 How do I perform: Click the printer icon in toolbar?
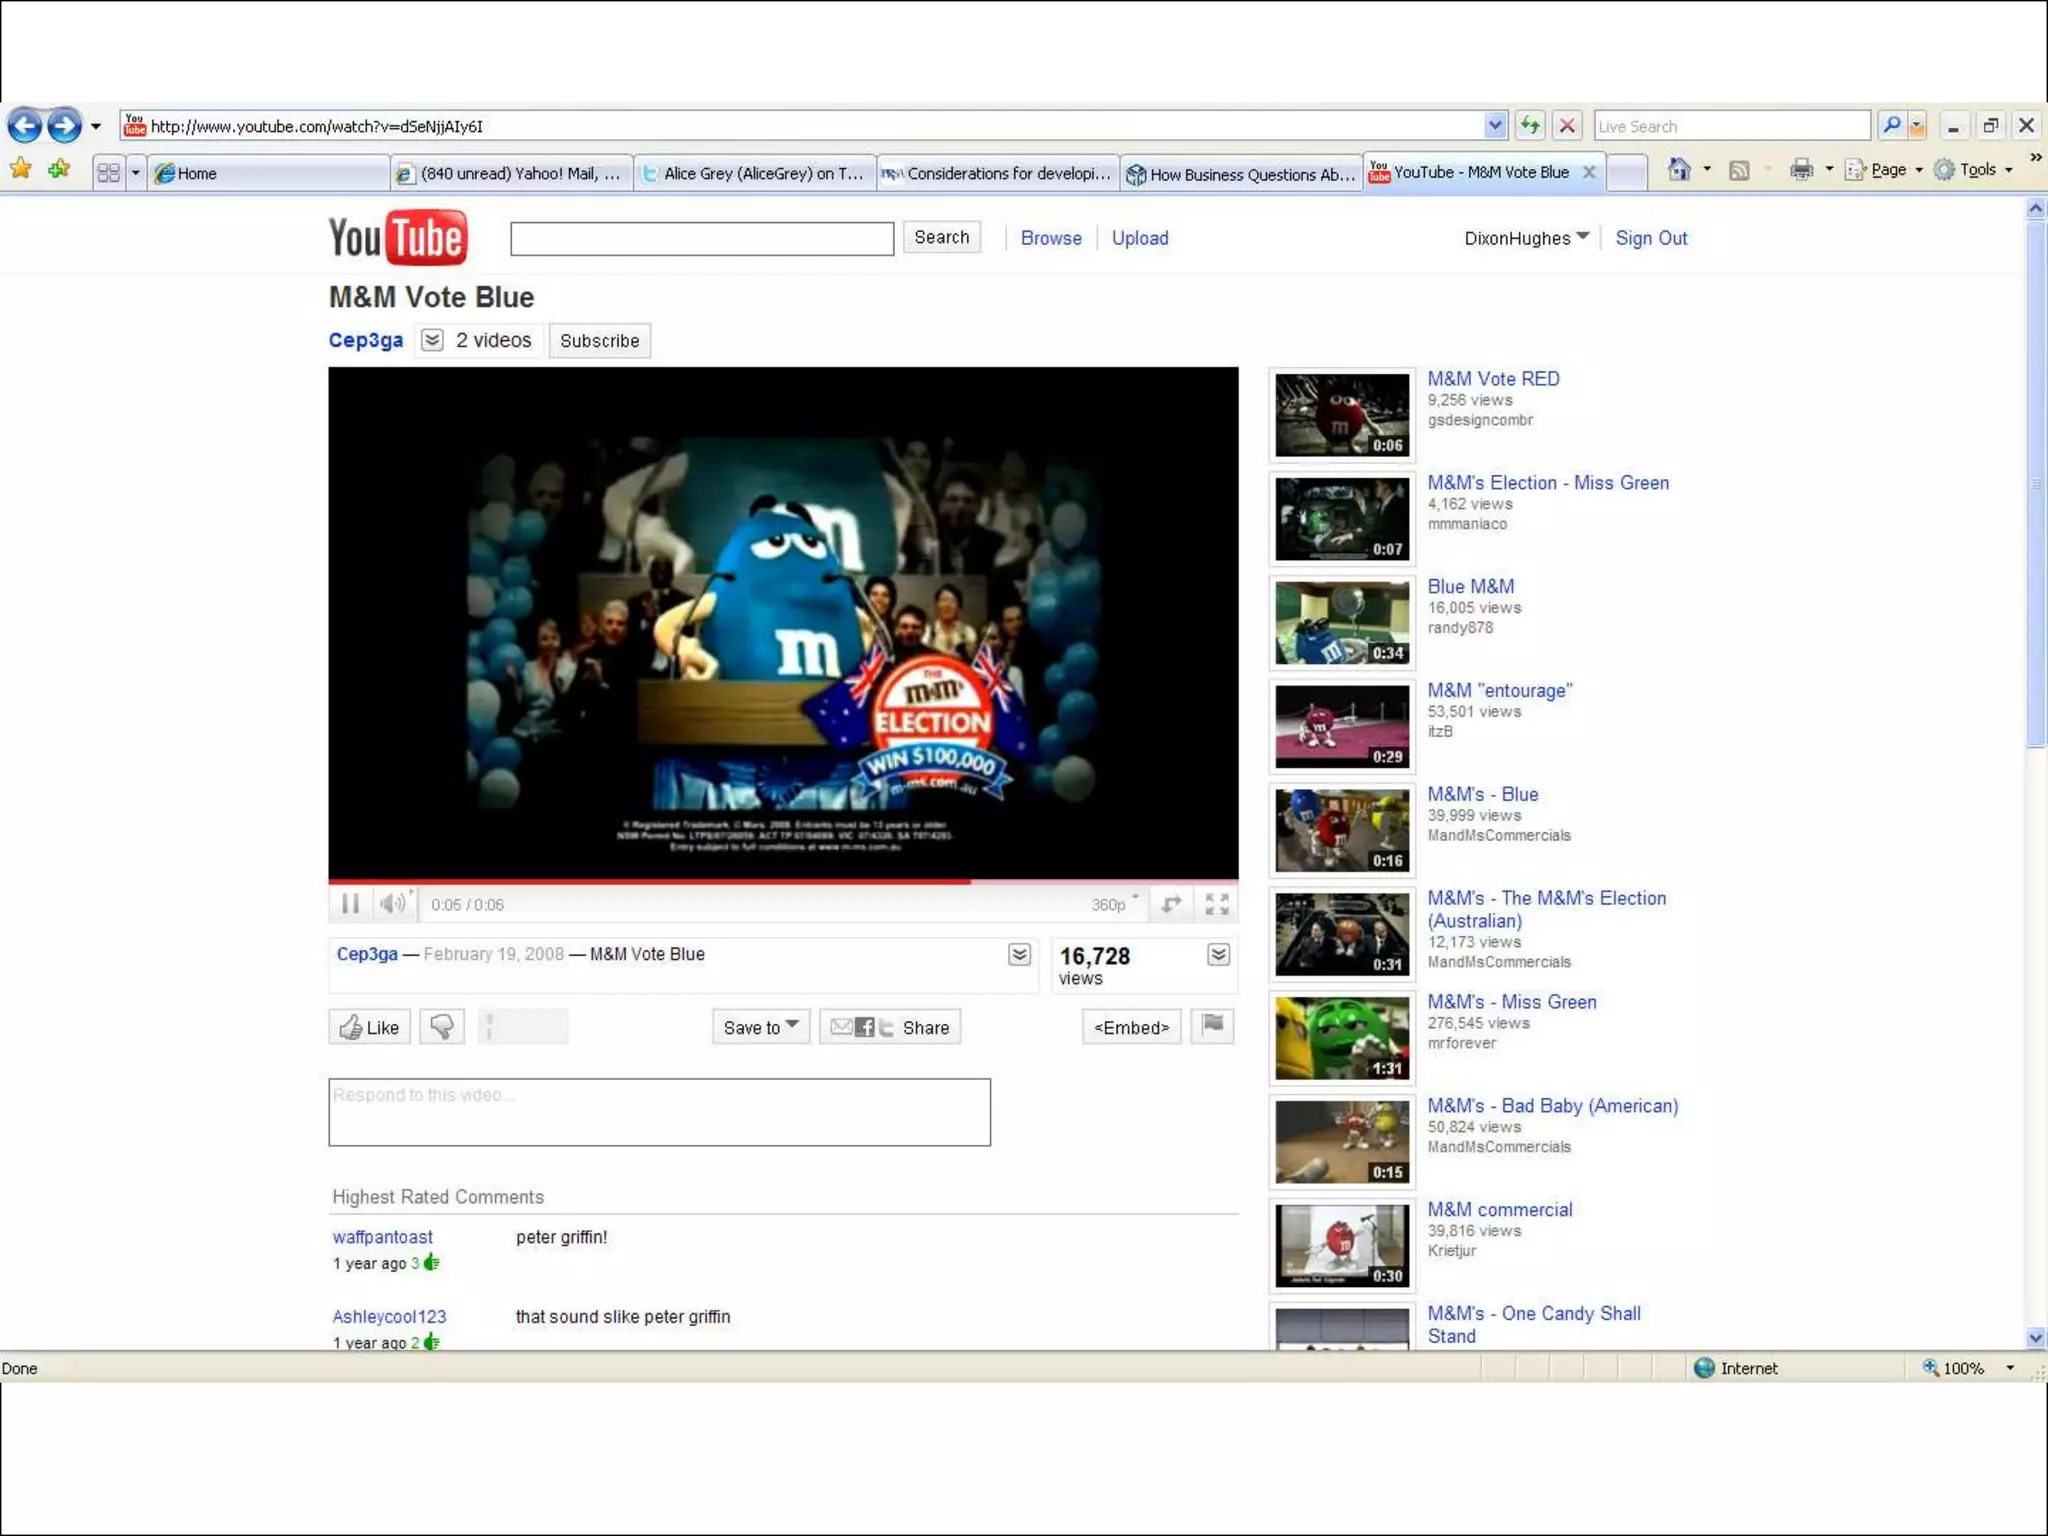pos(1801,170)
